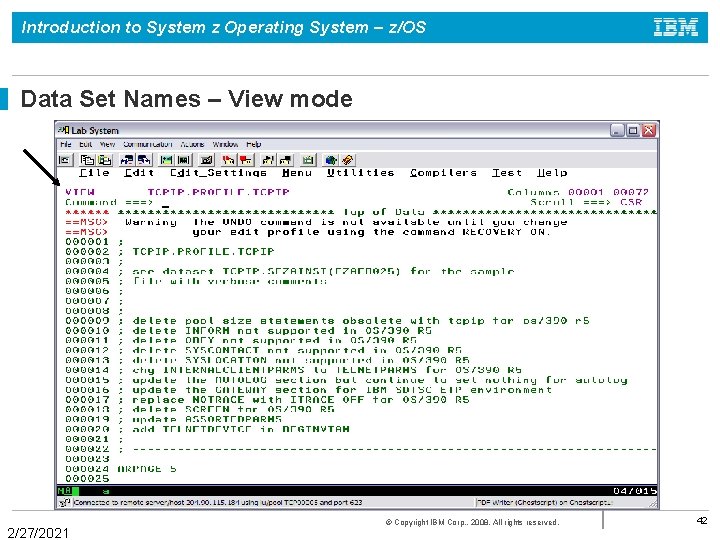
Task: Click the Top of Data marker line
Action: click(361, 212)
